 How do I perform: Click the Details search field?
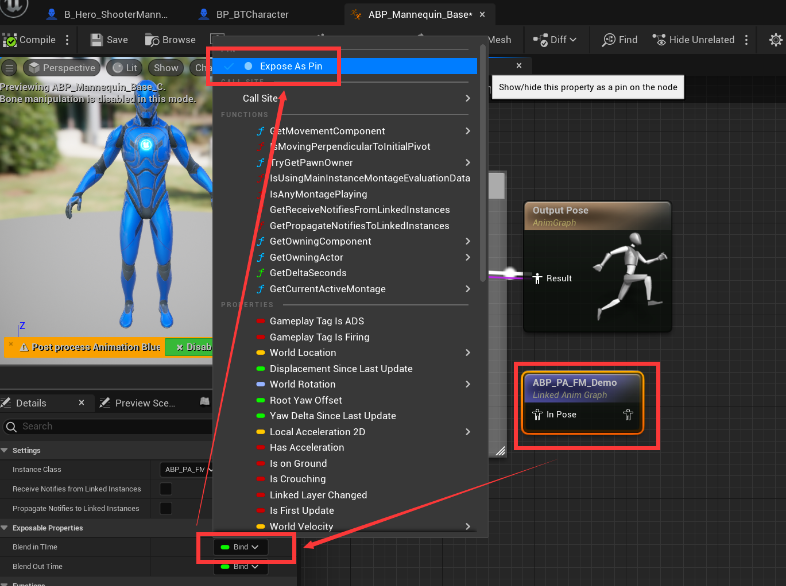108,427
